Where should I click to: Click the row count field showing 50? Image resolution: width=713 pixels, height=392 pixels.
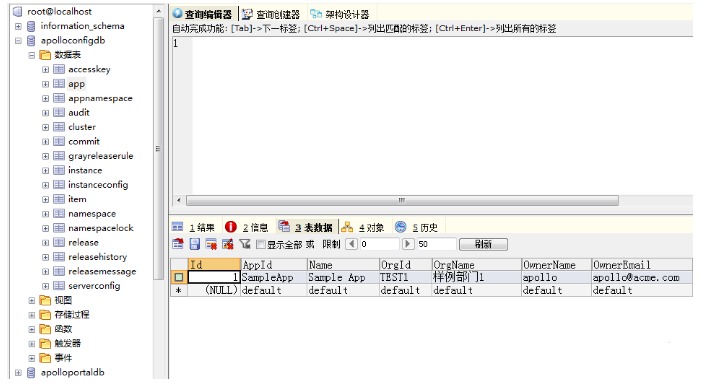(437, 244)
